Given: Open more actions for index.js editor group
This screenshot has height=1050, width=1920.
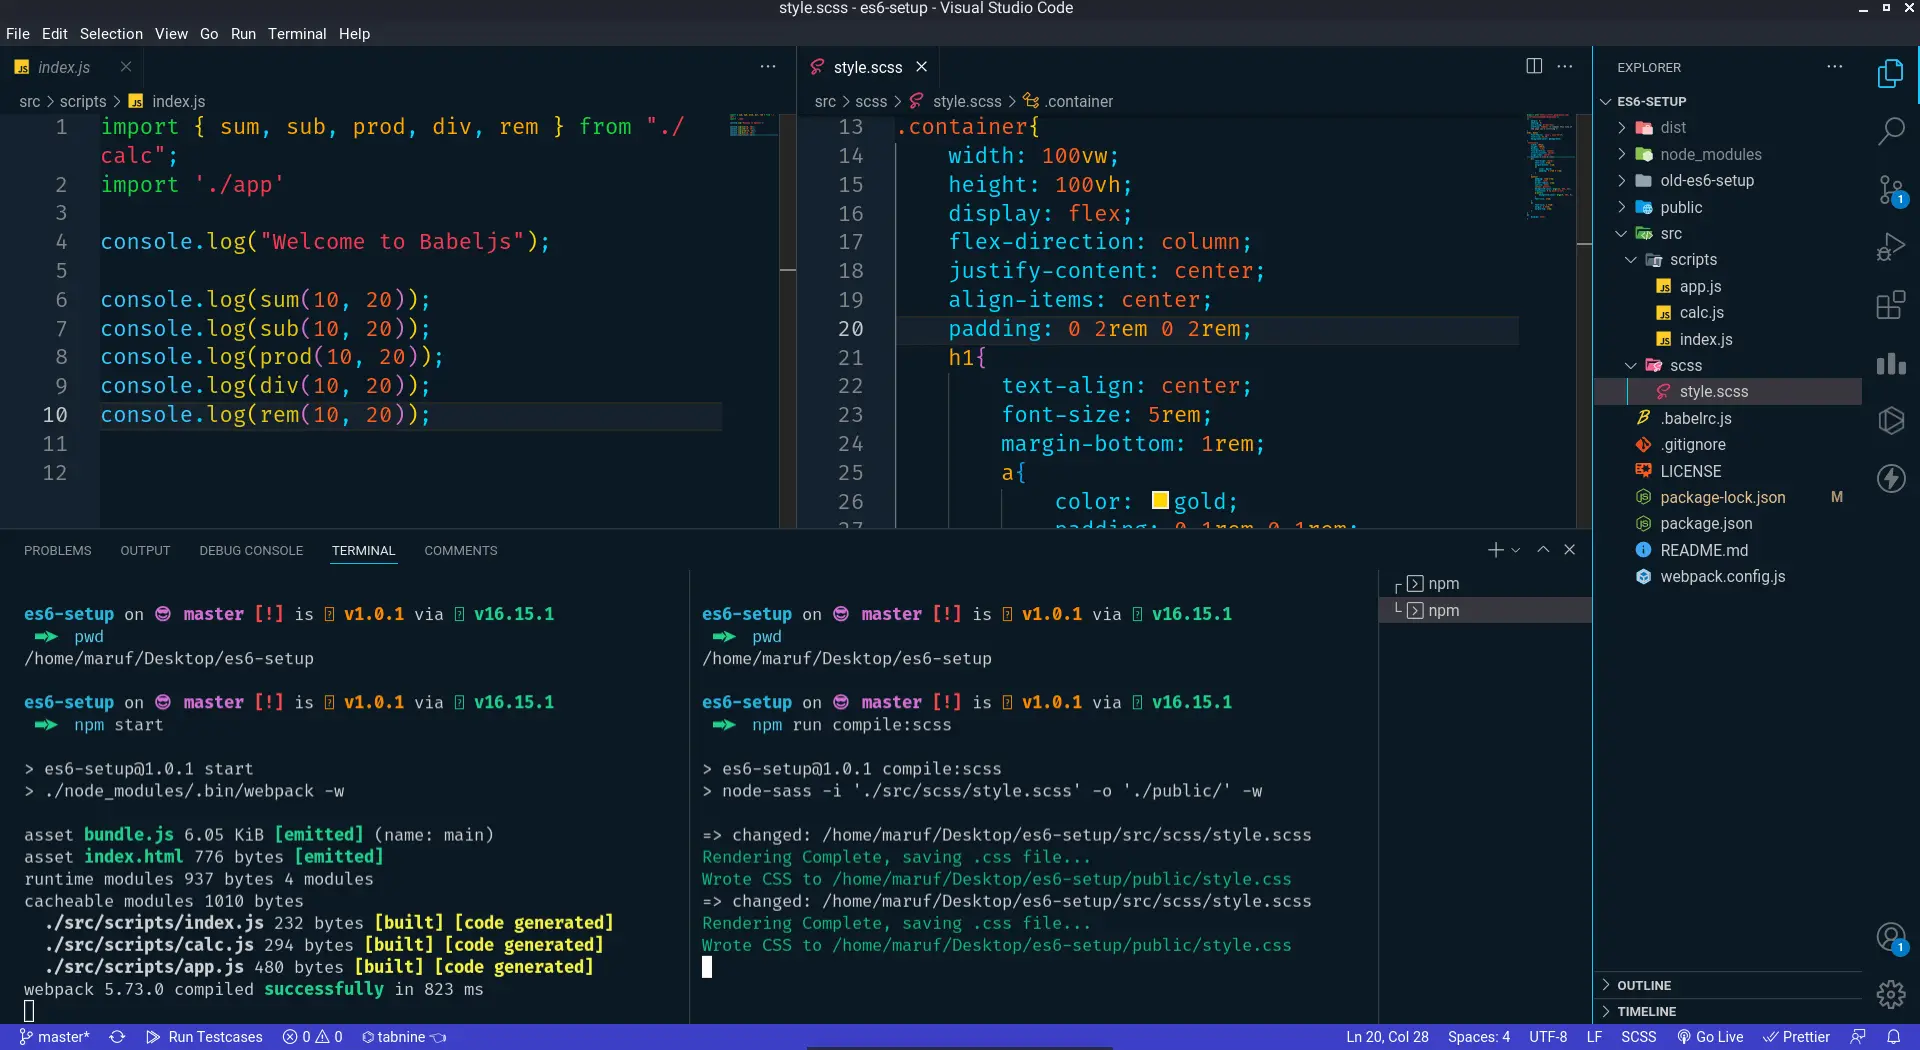Looking at the screenshot, I should [768, 66].
